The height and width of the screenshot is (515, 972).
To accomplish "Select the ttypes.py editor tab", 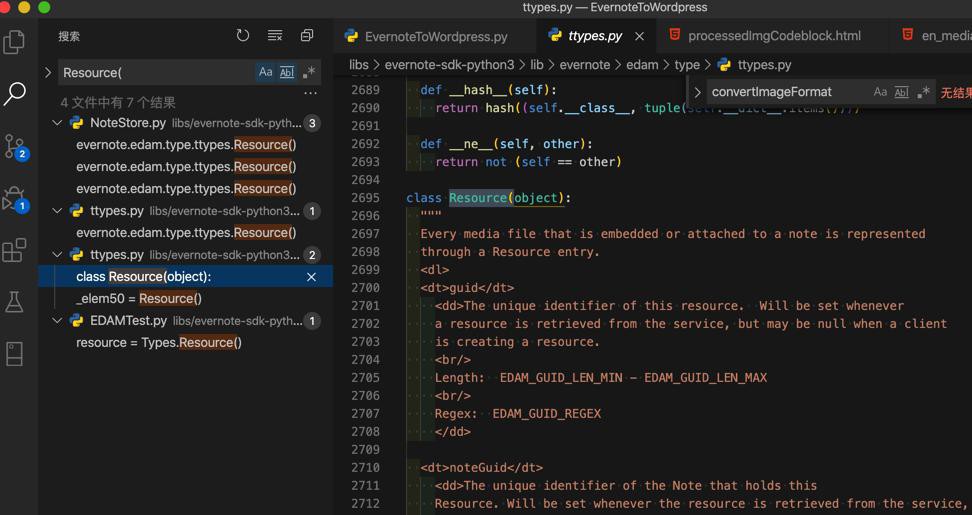I will click(594, 36).
